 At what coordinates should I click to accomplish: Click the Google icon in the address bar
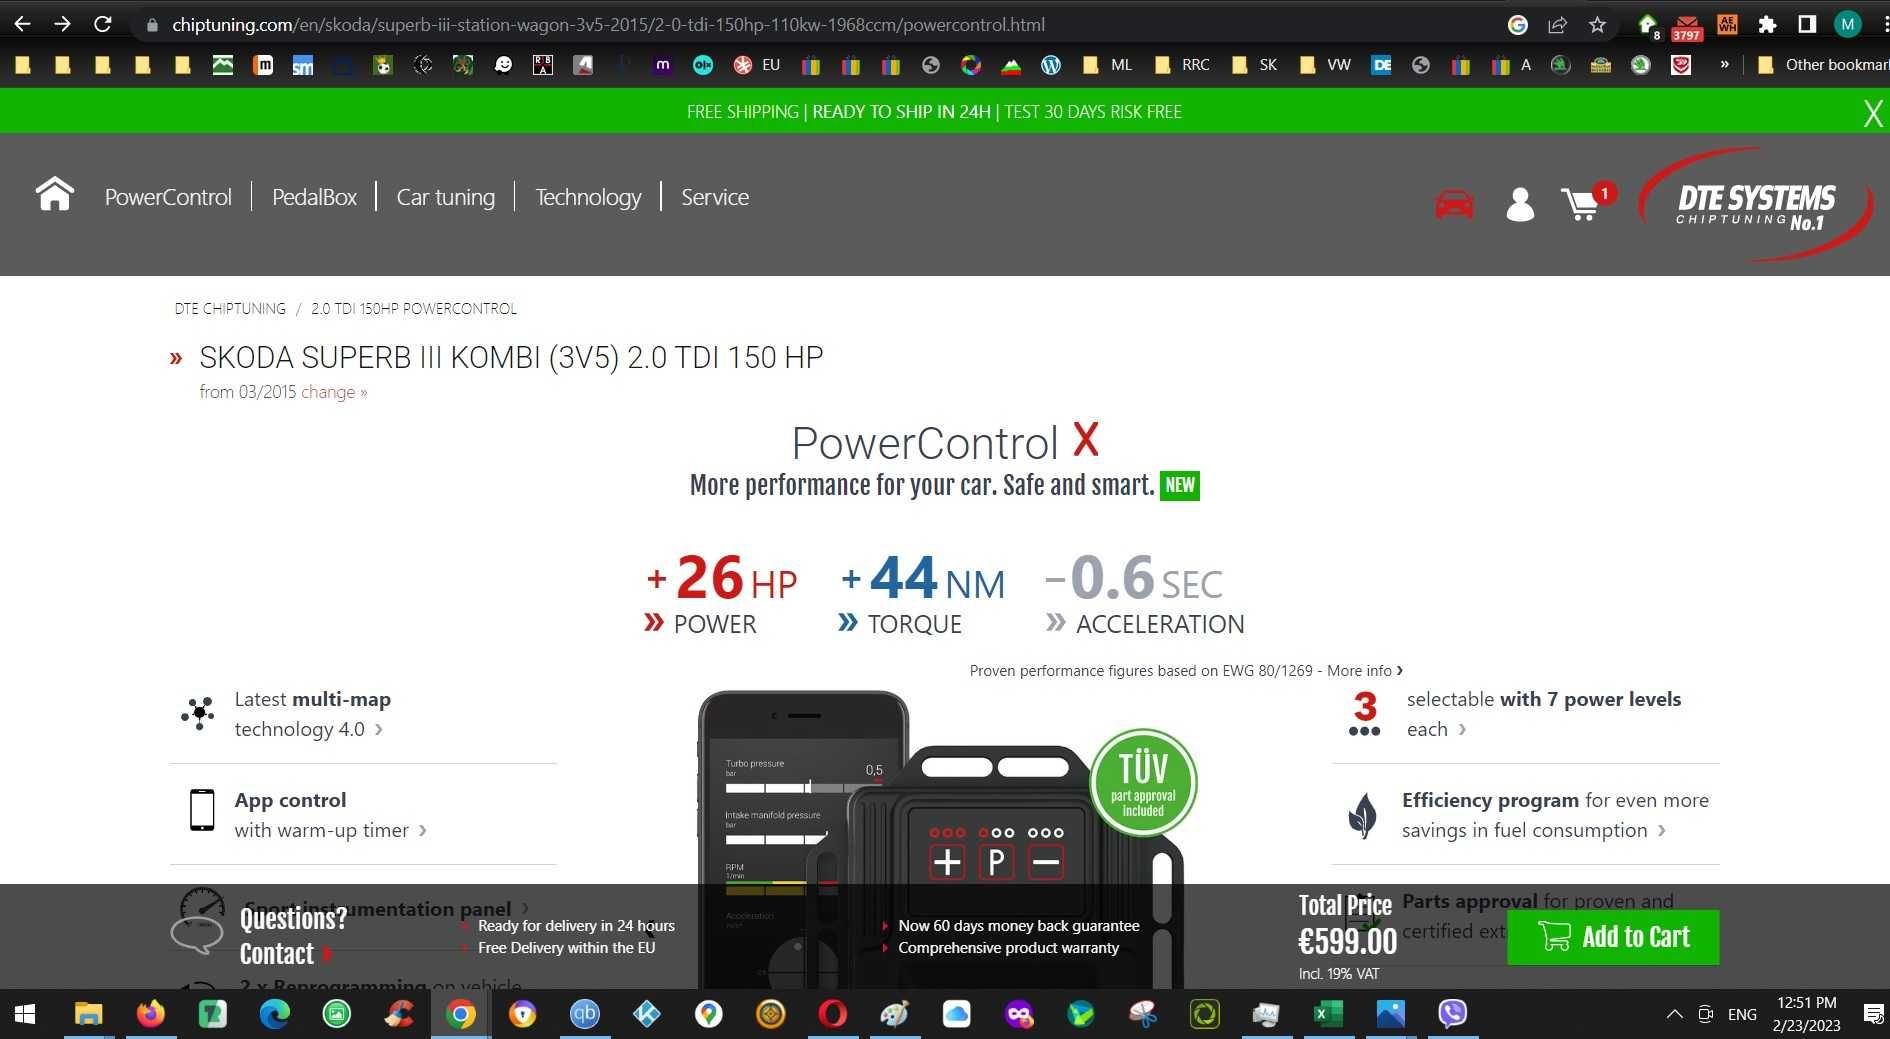click(1517, 25)
